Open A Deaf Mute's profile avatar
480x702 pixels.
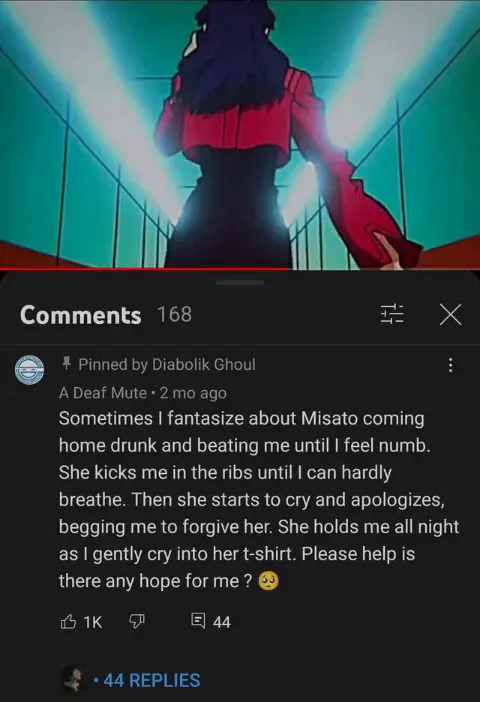tap(30, 370)
